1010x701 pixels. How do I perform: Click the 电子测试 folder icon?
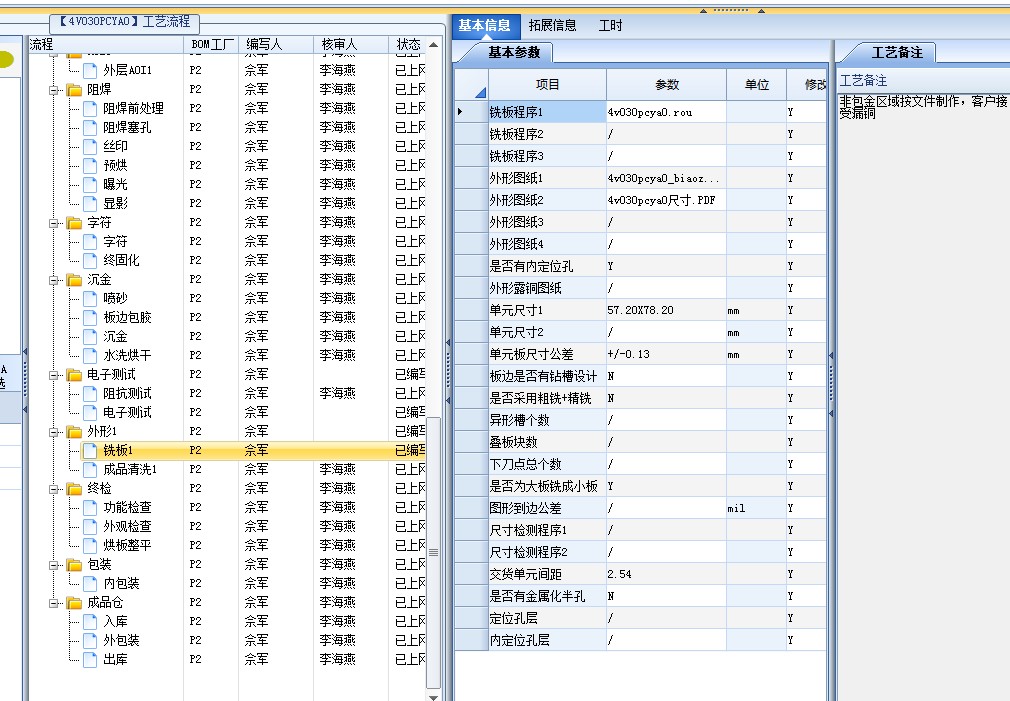pyautogui.click(x=74, y=375)
